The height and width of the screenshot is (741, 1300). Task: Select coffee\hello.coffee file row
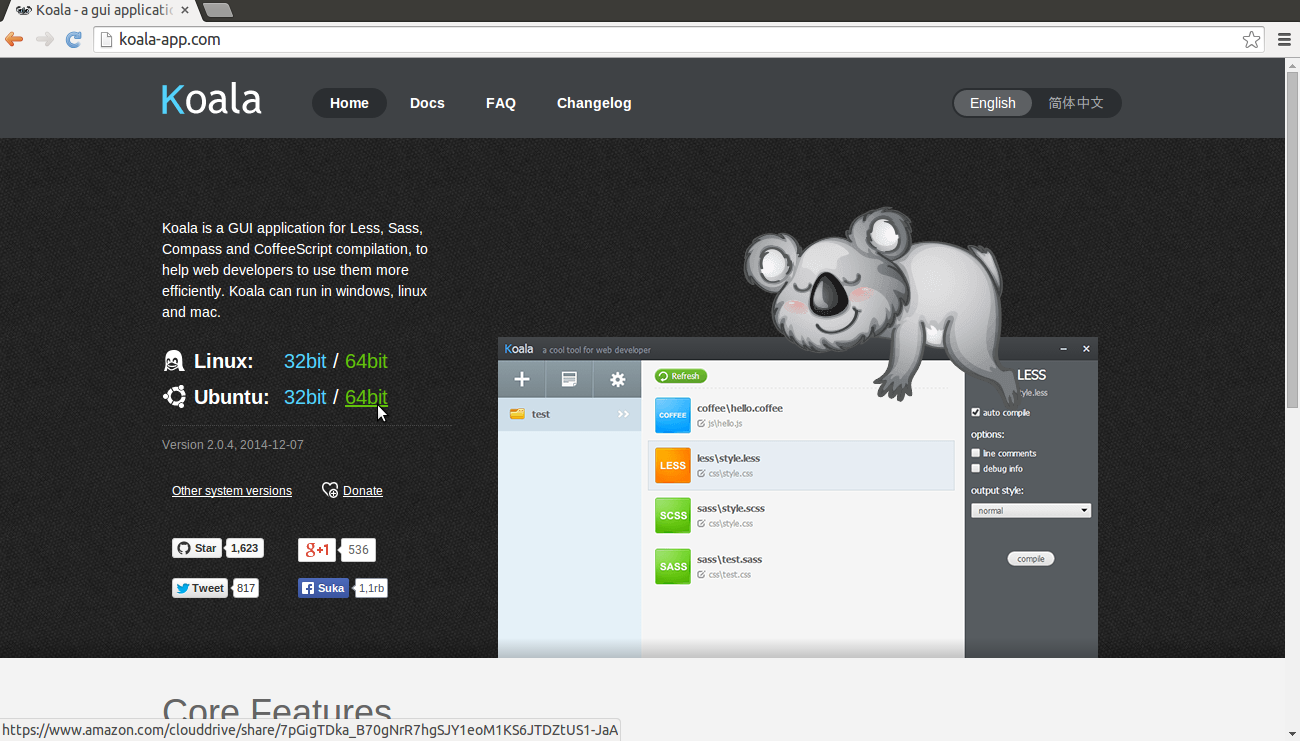tap(801, 415)
